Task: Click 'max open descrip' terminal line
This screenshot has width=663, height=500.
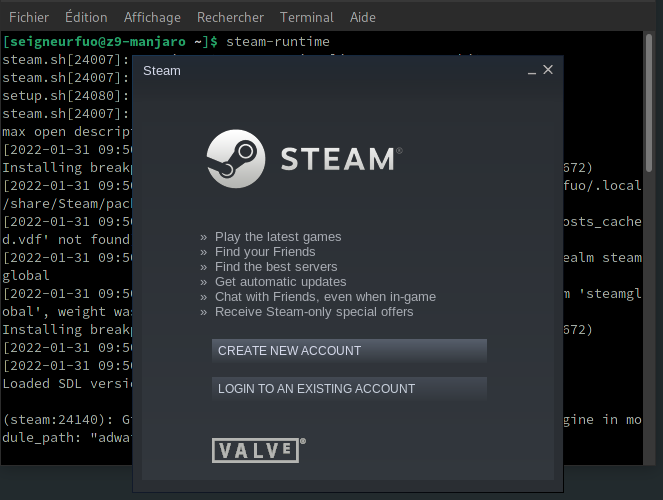Action: (x=68, y=131)
